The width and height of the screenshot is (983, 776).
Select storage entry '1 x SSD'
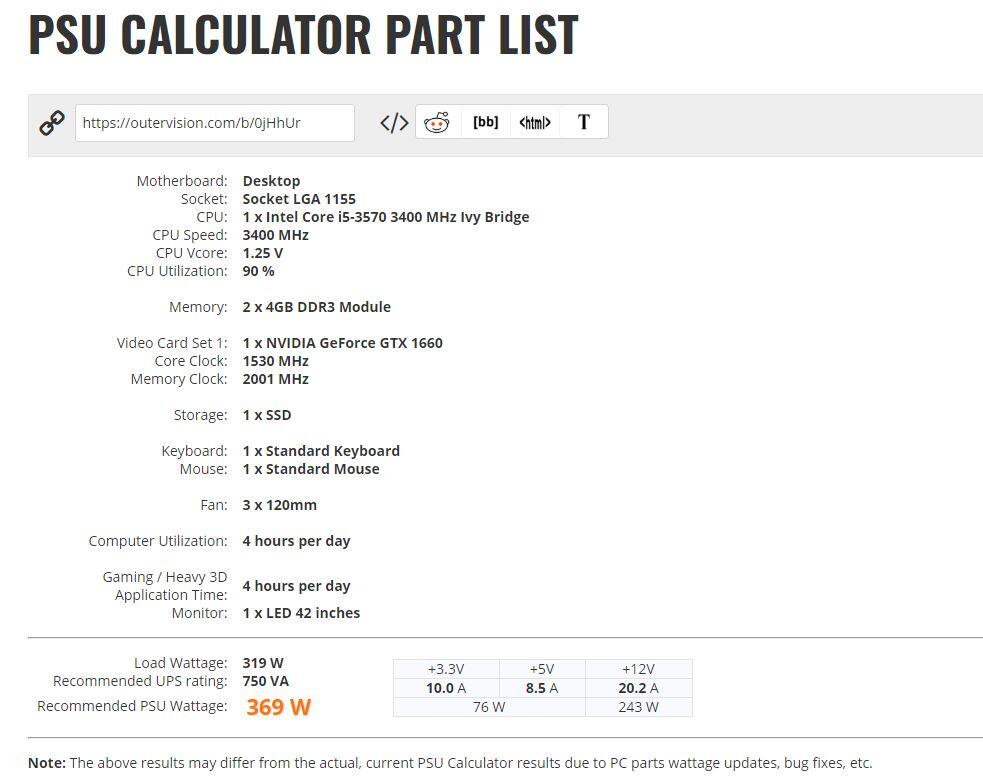[267, 415]
